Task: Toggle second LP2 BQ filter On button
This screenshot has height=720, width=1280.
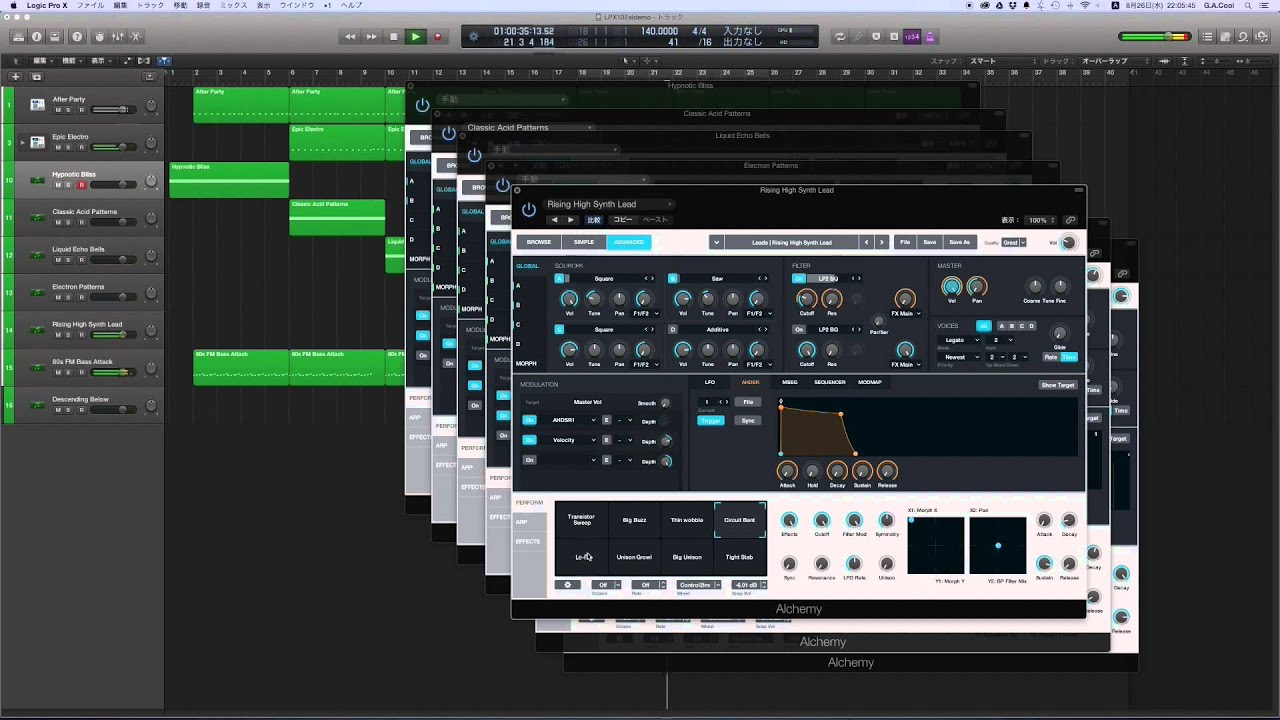Action: pos(799,329)
